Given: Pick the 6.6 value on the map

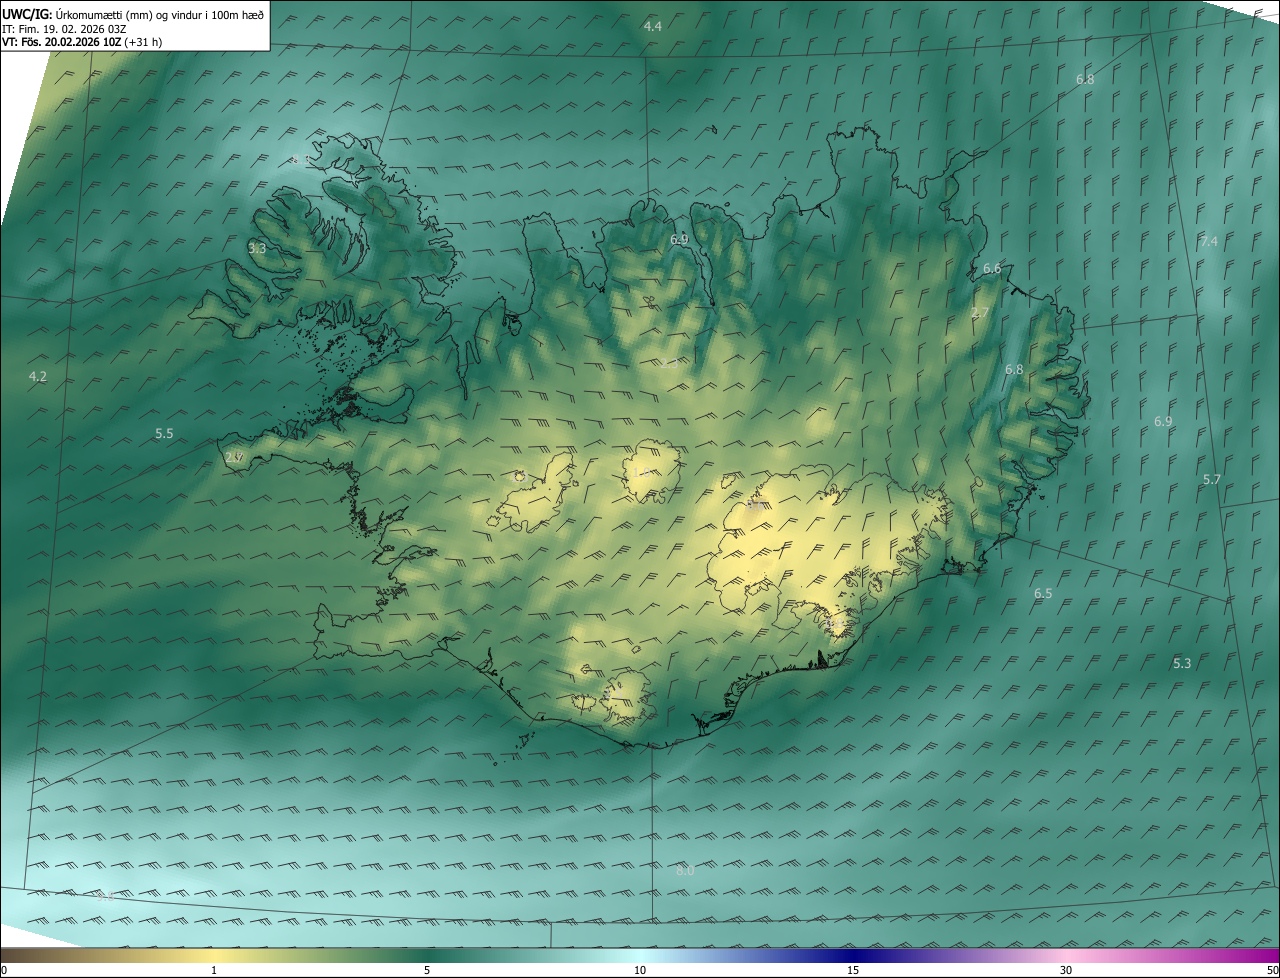Looking at the screenshot, I should tap(992, 268).
